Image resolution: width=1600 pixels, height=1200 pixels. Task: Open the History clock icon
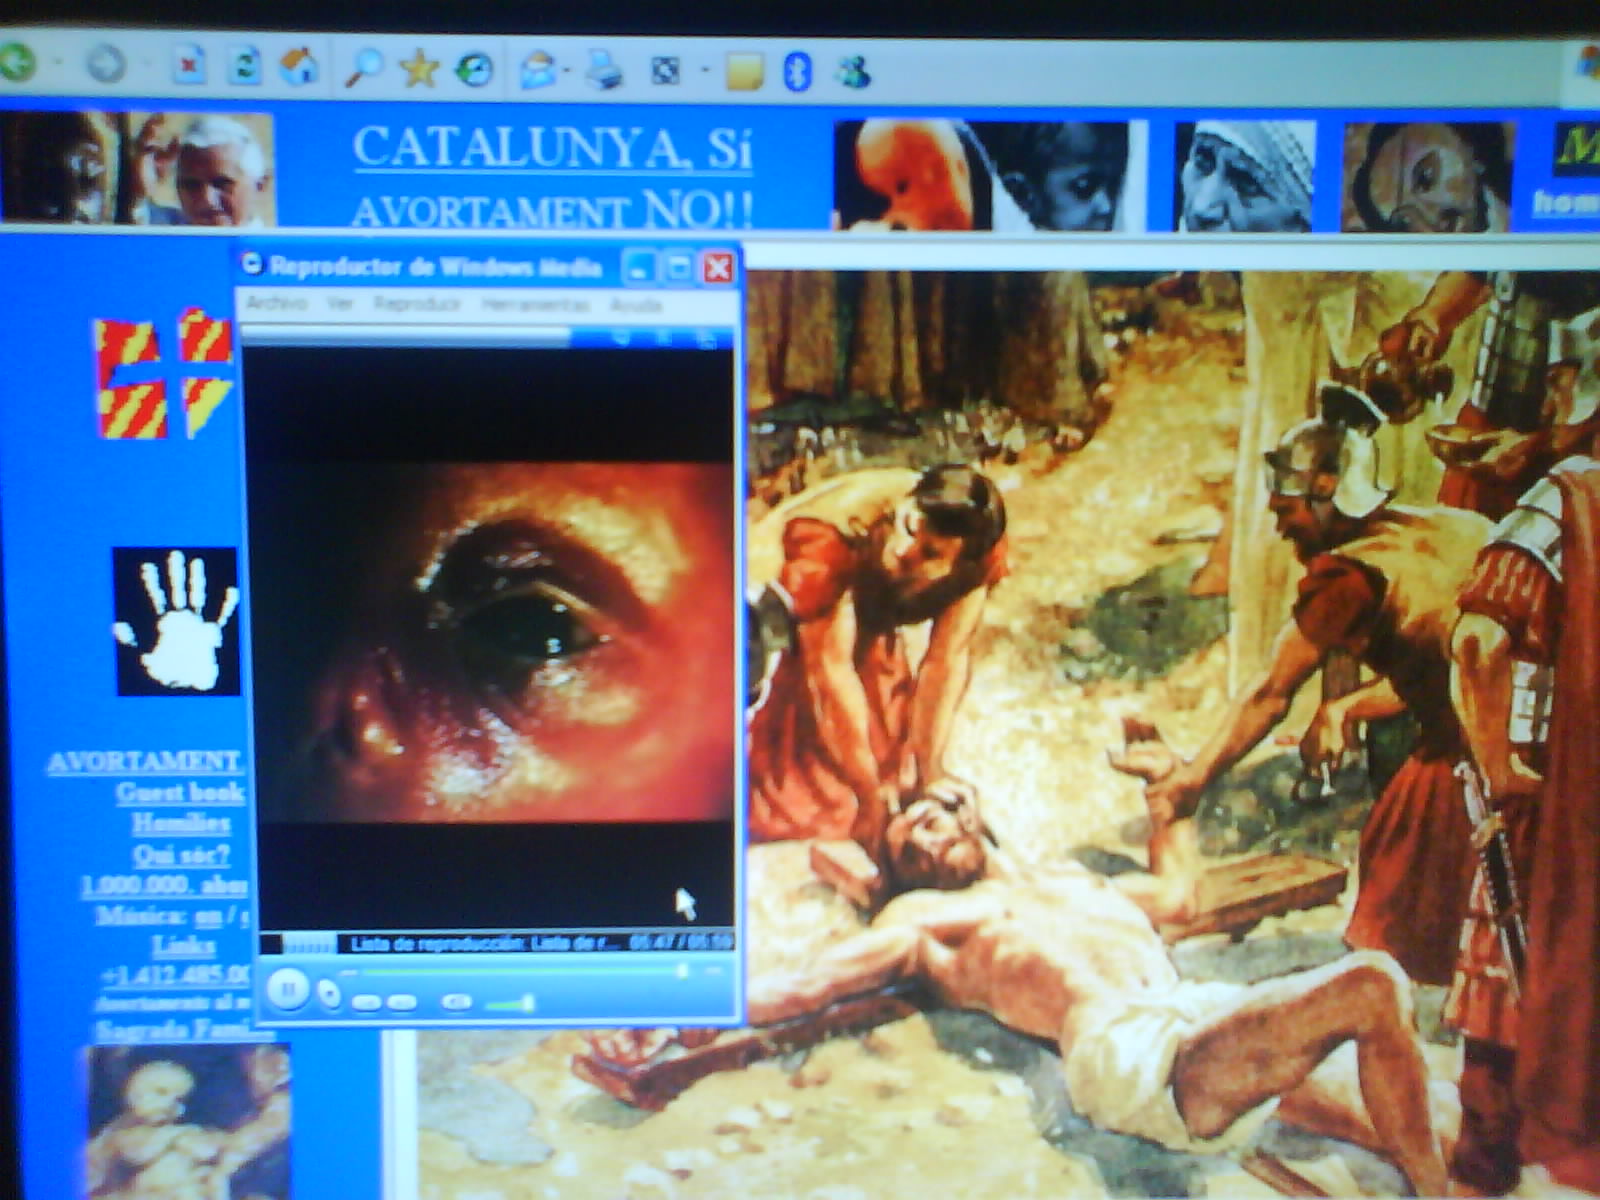pyautogui.click(x=474, y=70)
